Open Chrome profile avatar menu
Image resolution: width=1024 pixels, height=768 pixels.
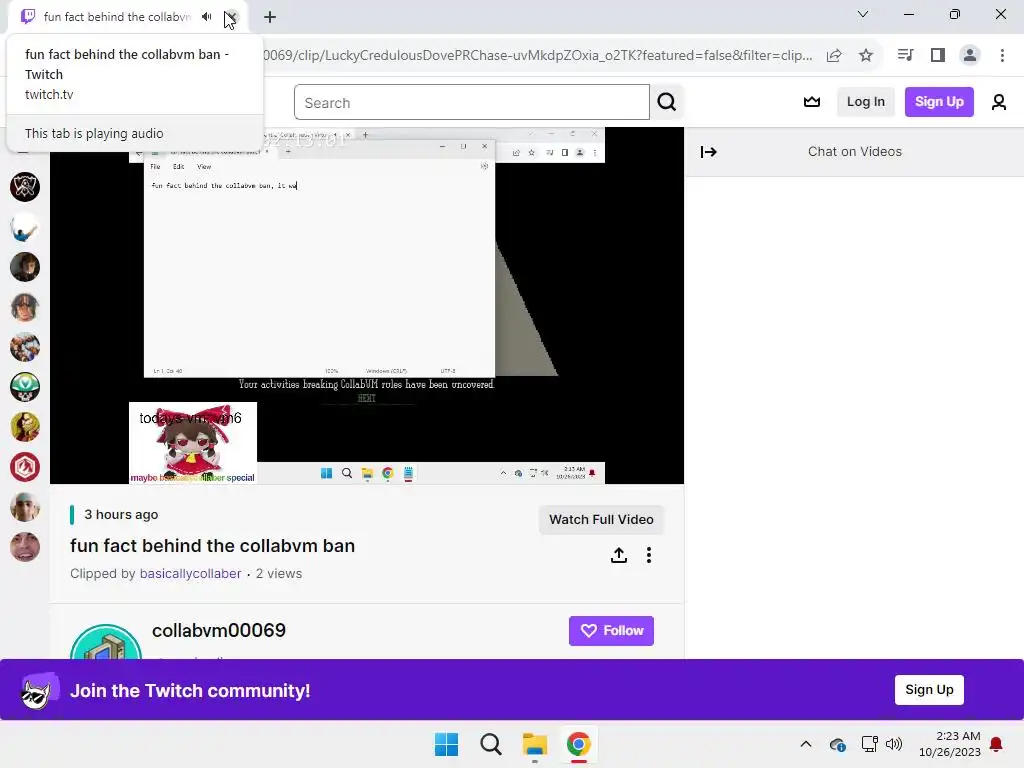[970, 56]
